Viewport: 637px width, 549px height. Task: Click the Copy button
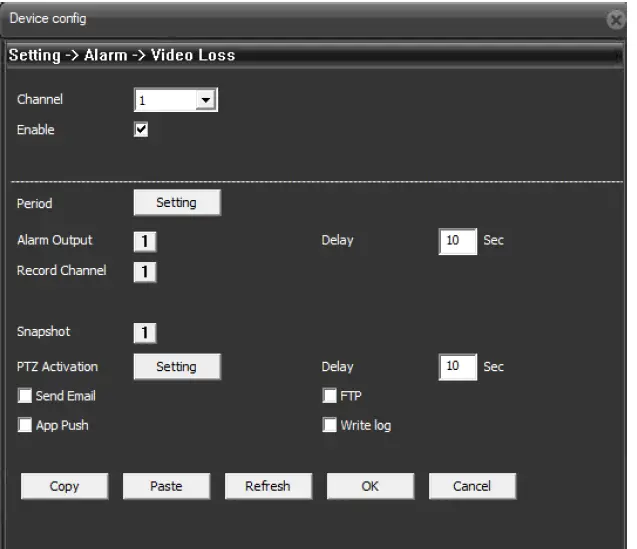65,486
